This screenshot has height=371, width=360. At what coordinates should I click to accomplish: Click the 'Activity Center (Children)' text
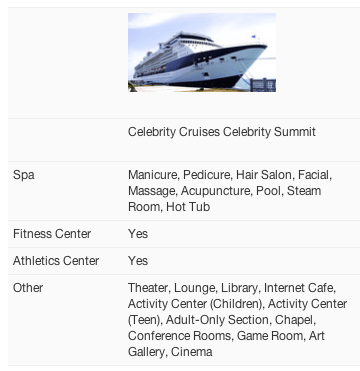click(196, 304)
